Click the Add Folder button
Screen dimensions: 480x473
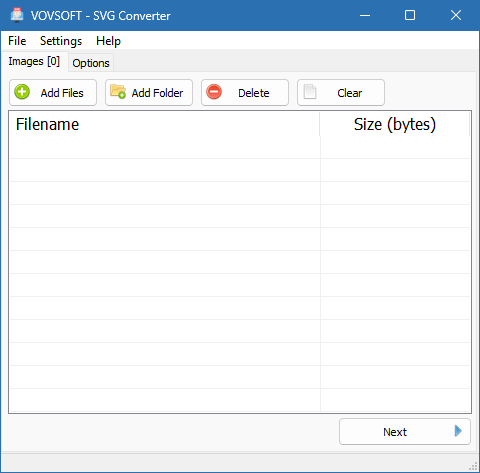(149, 92)
